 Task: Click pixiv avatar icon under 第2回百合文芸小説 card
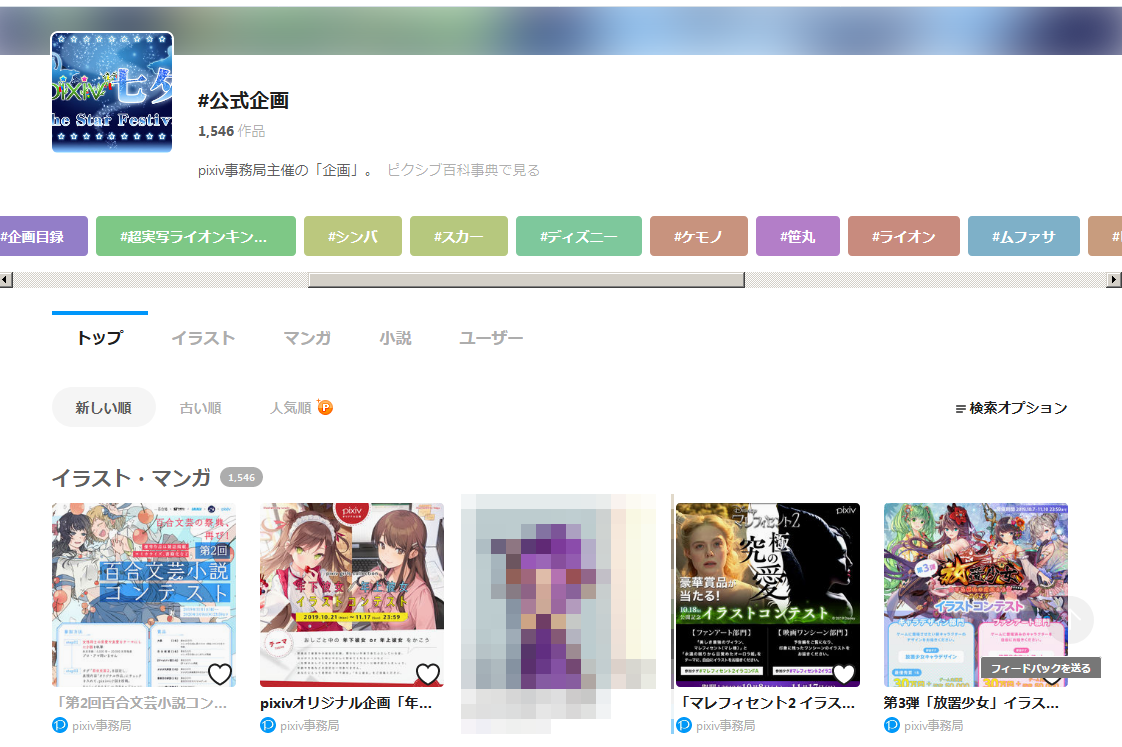60,725
